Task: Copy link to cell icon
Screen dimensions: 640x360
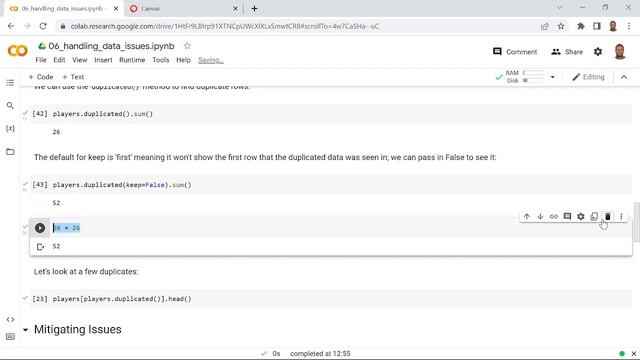Action: 553,216
